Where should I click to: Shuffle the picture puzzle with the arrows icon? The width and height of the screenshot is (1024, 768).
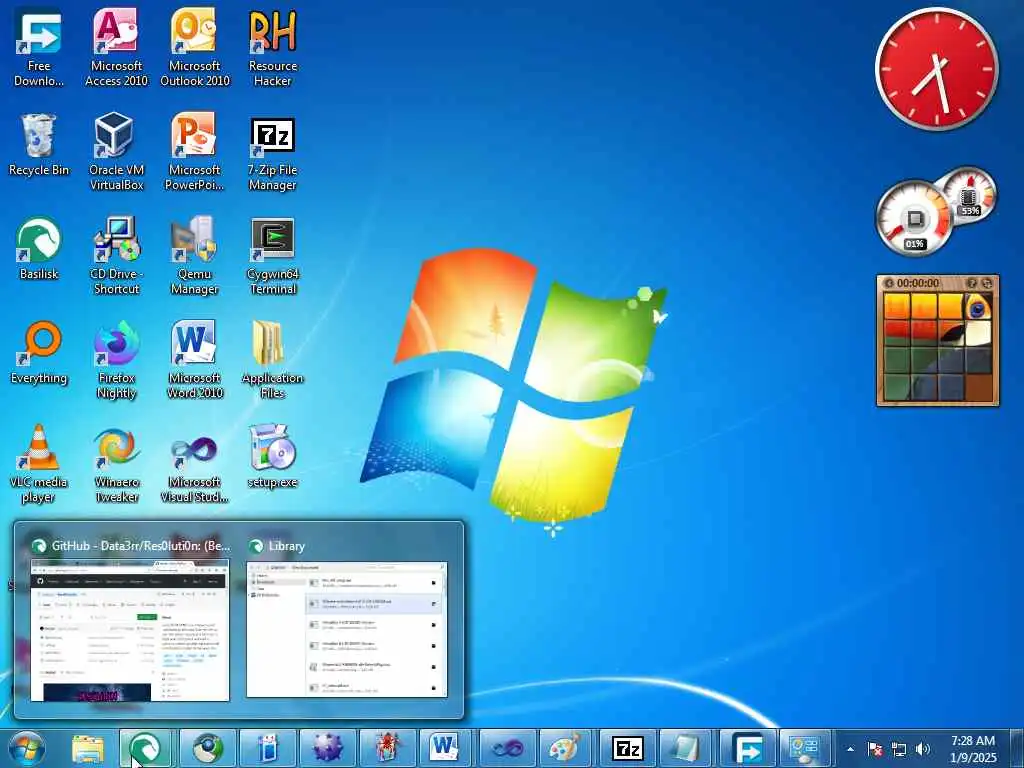[987, 283]
